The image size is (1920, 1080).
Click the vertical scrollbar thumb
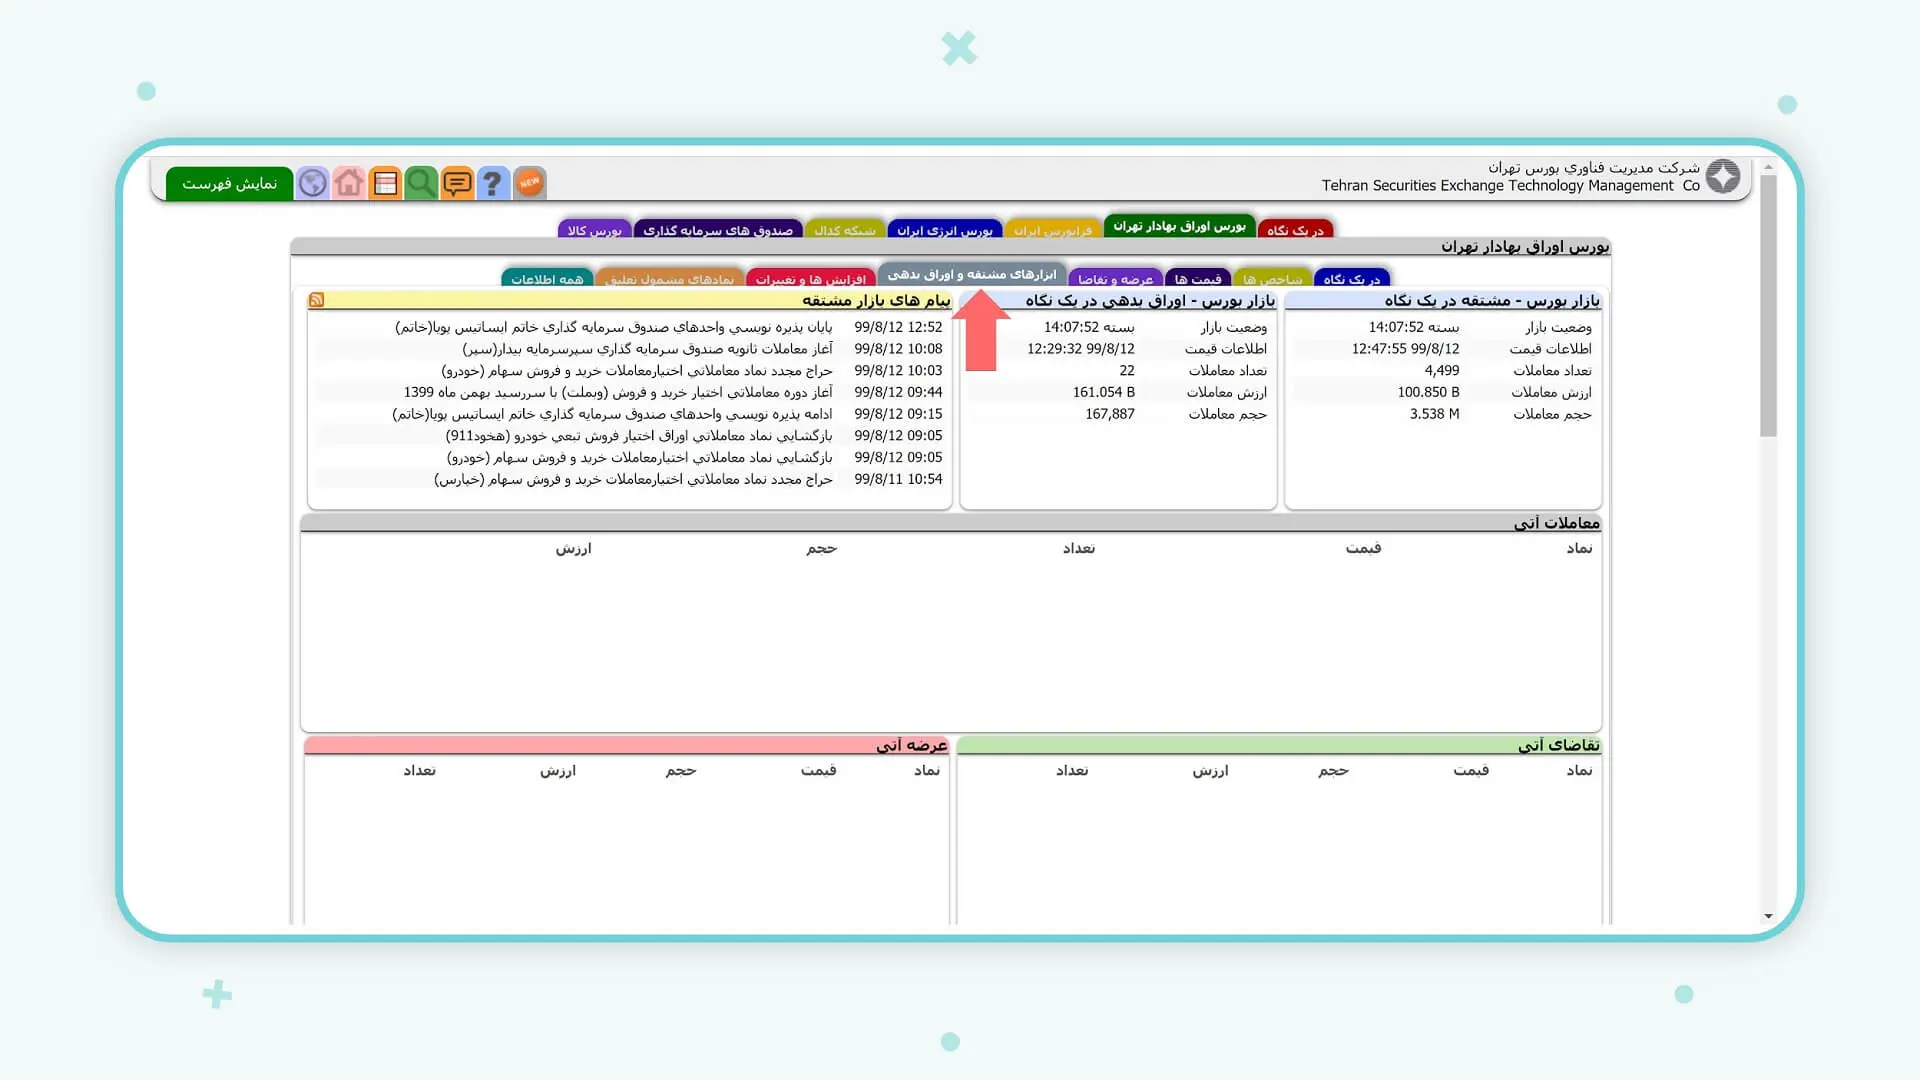click(x=1768, y=306)
